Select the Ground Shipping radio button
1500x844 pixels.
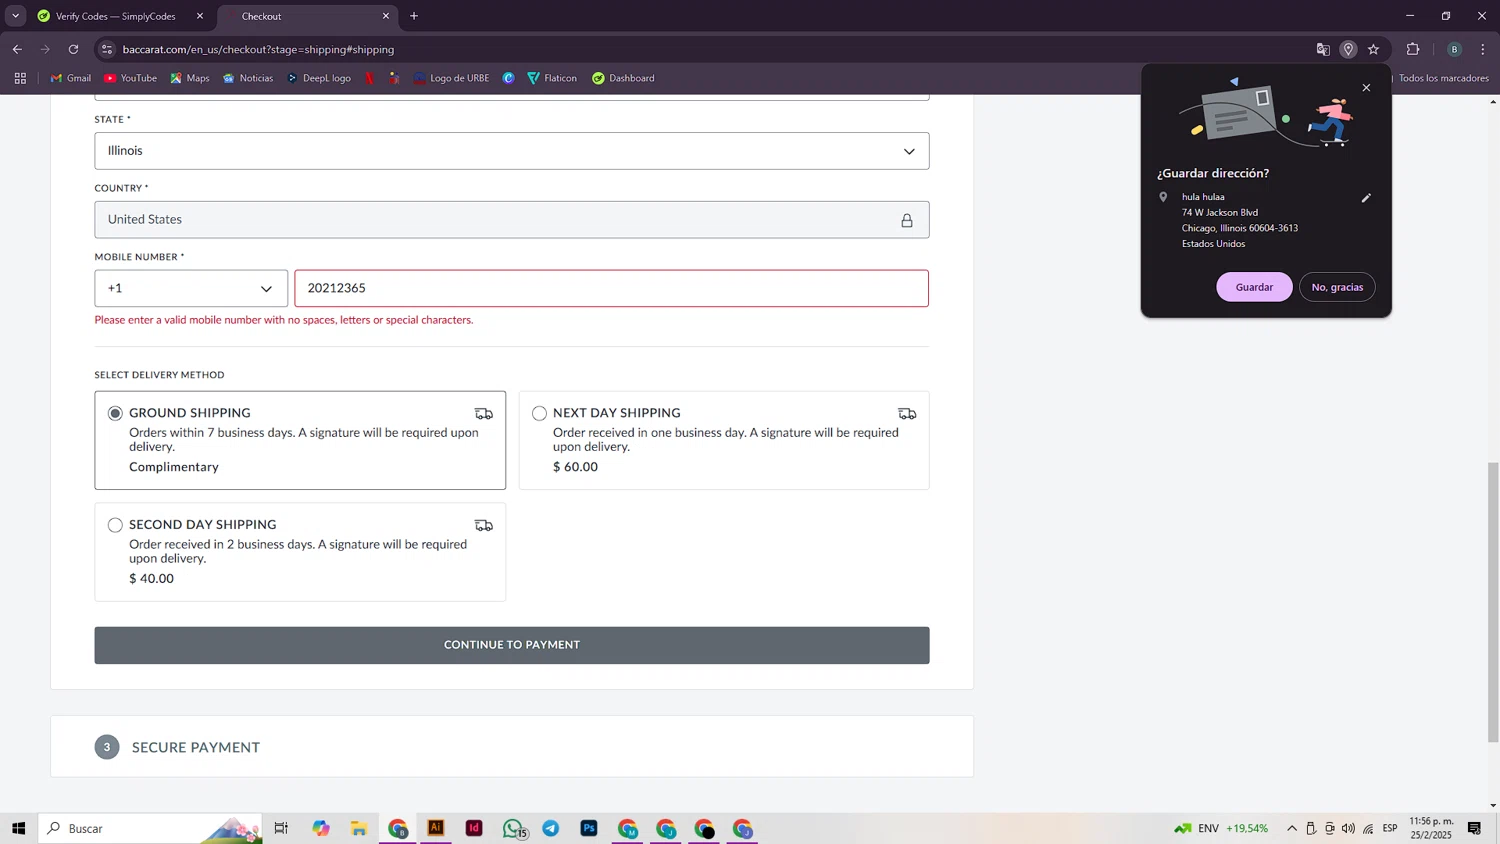tap(115, 413)
